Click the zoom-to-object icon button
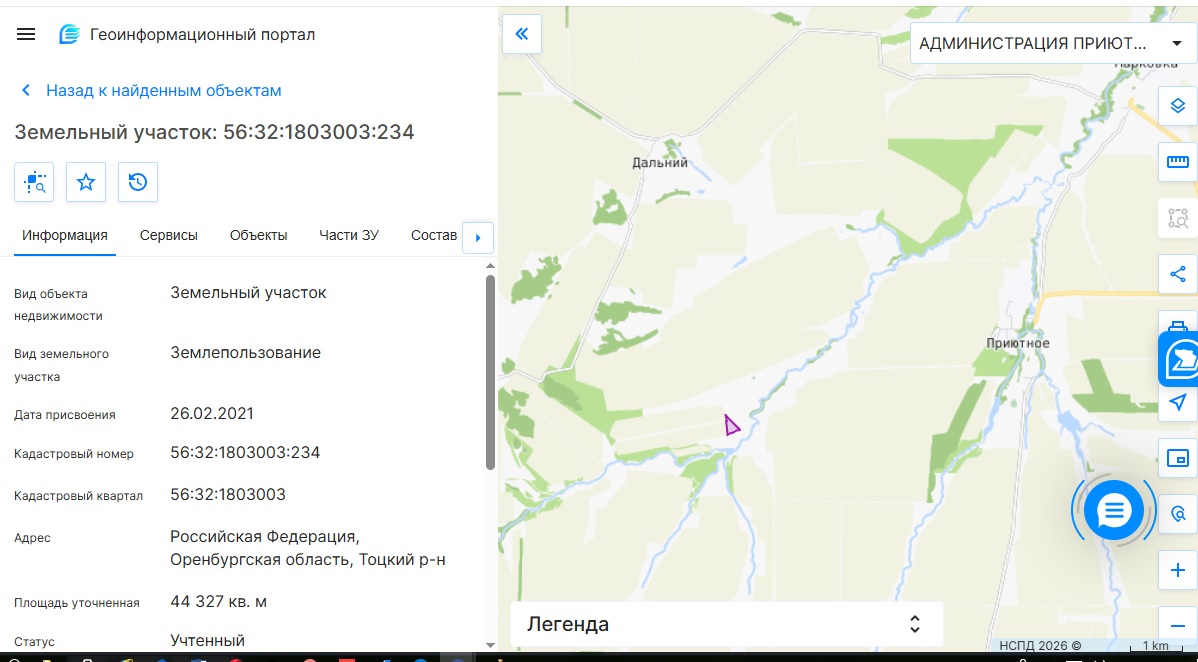This screenshot has width=1198, height=662. [x=34, y=182]
